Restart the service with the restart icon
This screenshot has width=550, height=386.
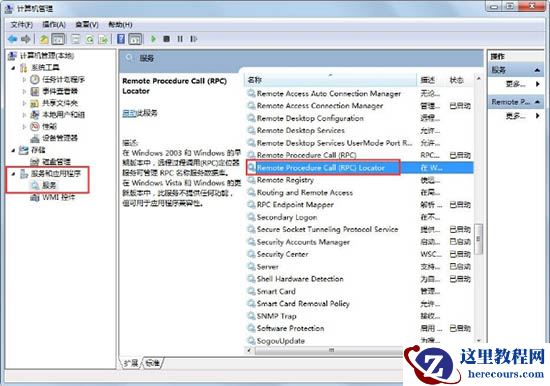click(193, 39)
